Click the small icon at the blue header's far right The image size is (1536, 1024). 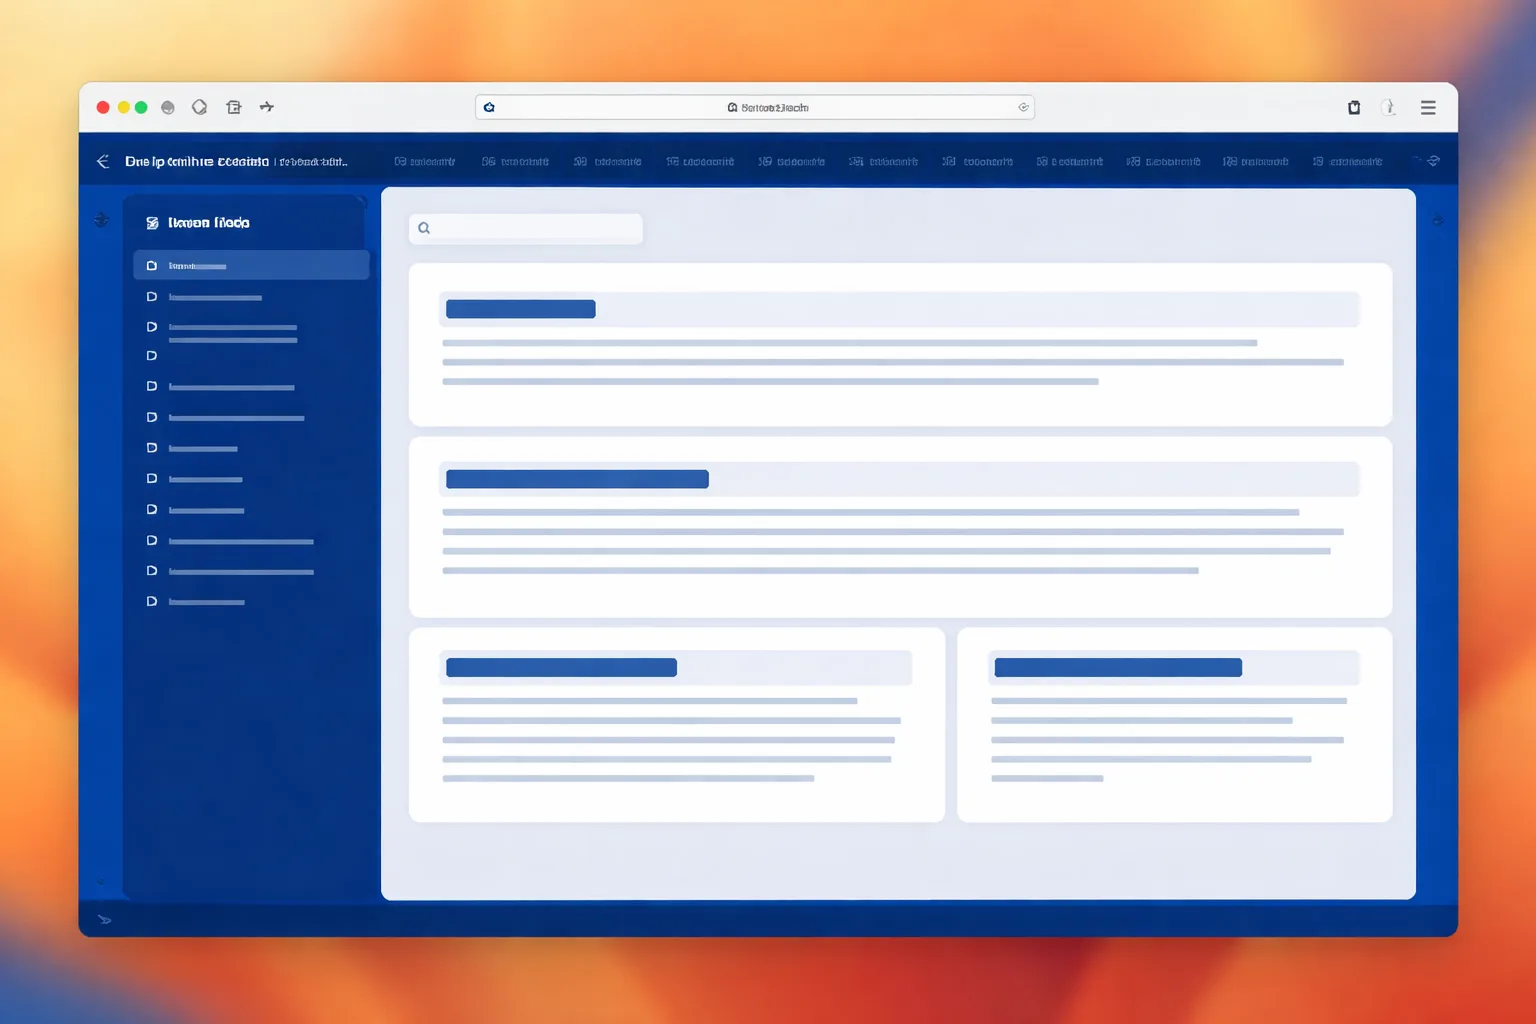tap(1433, 161)
